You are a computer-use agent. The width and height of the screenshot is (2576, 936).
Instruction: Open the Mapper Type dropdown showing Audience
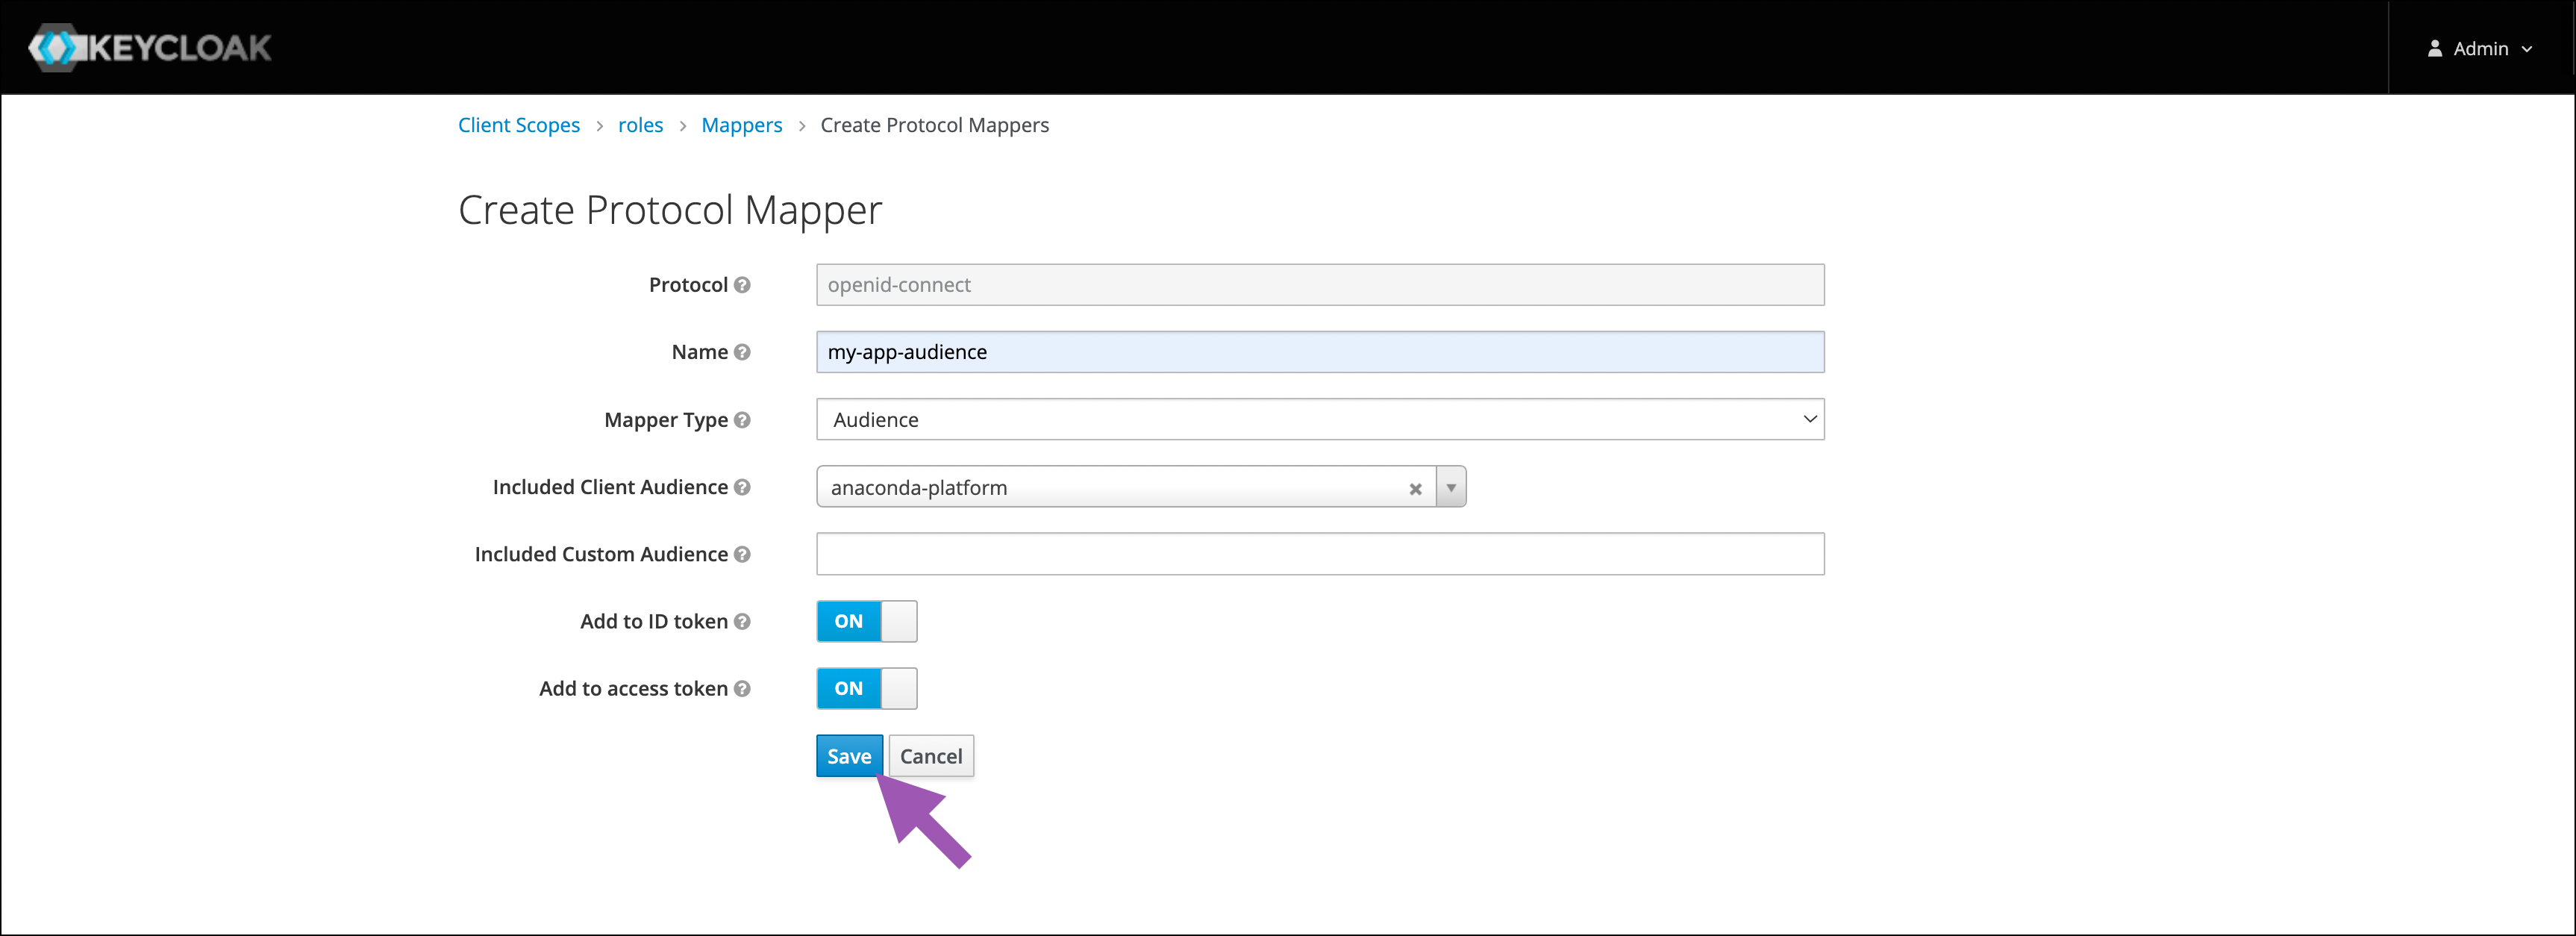click(1319, 420)
